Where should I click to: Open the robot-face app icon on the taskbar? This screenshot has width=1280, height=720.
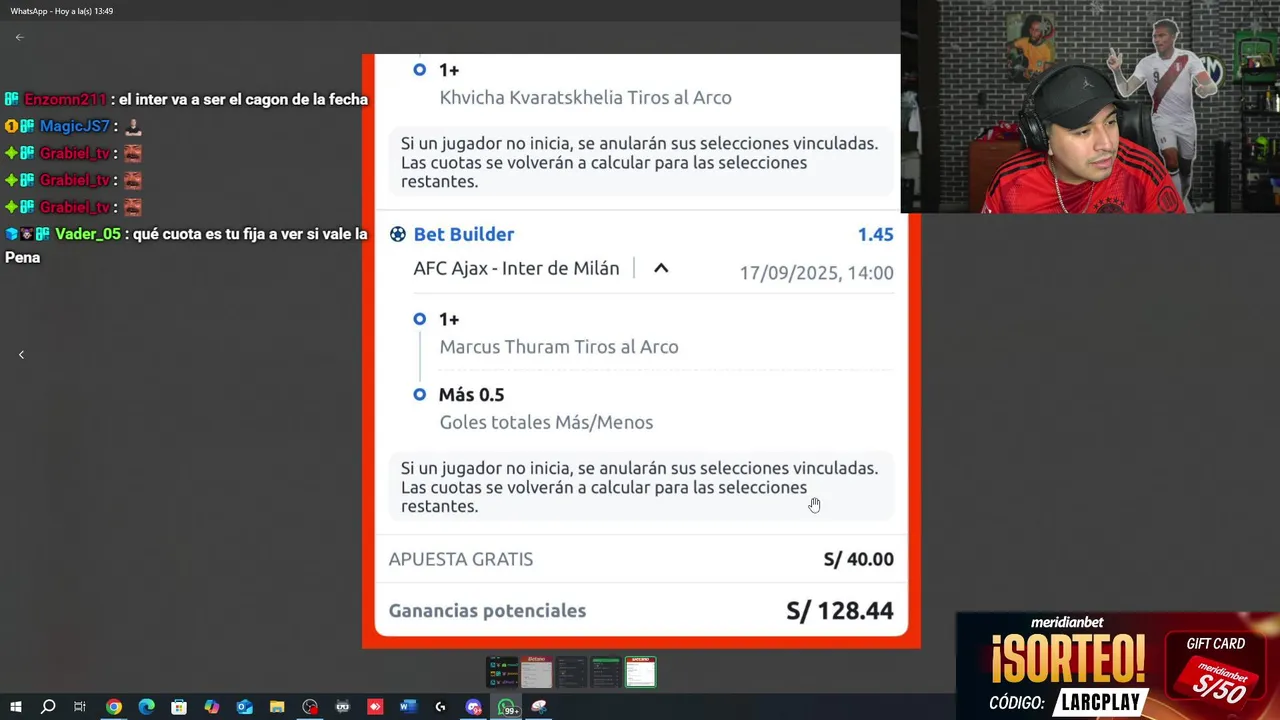(343, 707)
